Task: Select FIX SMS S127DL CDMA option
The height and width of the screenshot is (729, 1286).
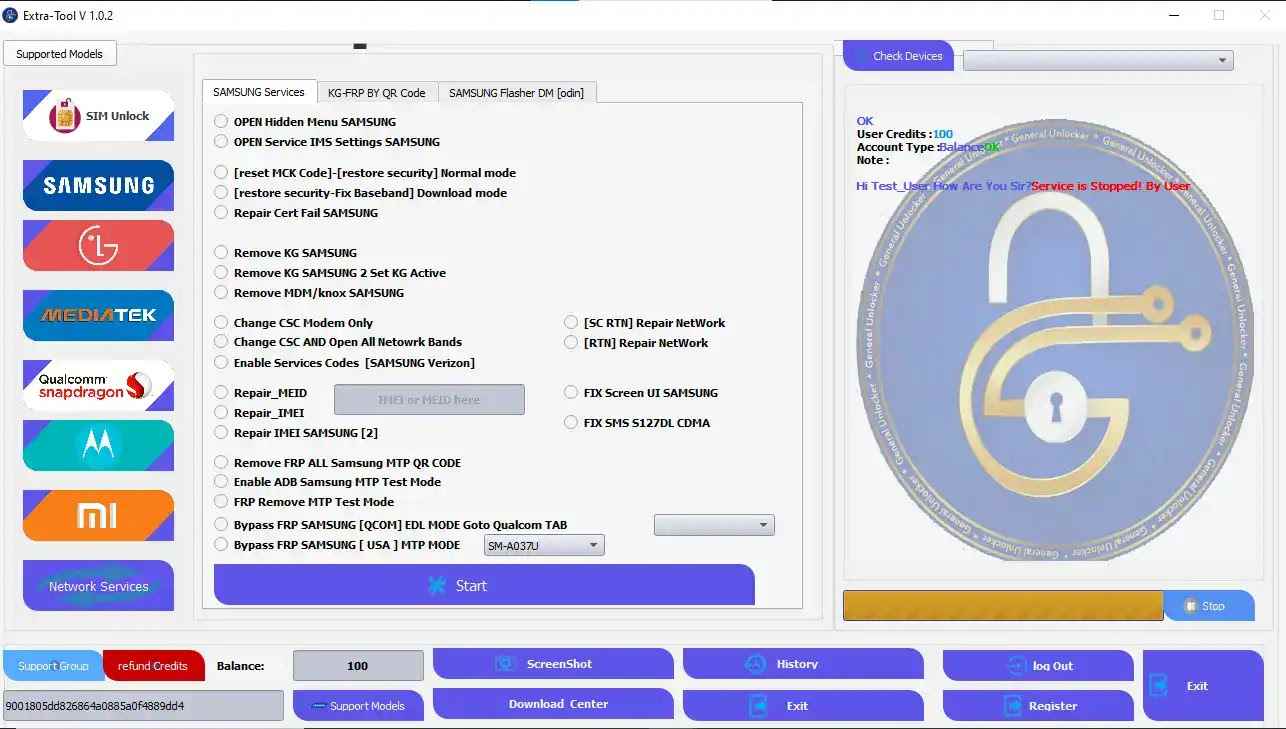Action: coord(571,422)
